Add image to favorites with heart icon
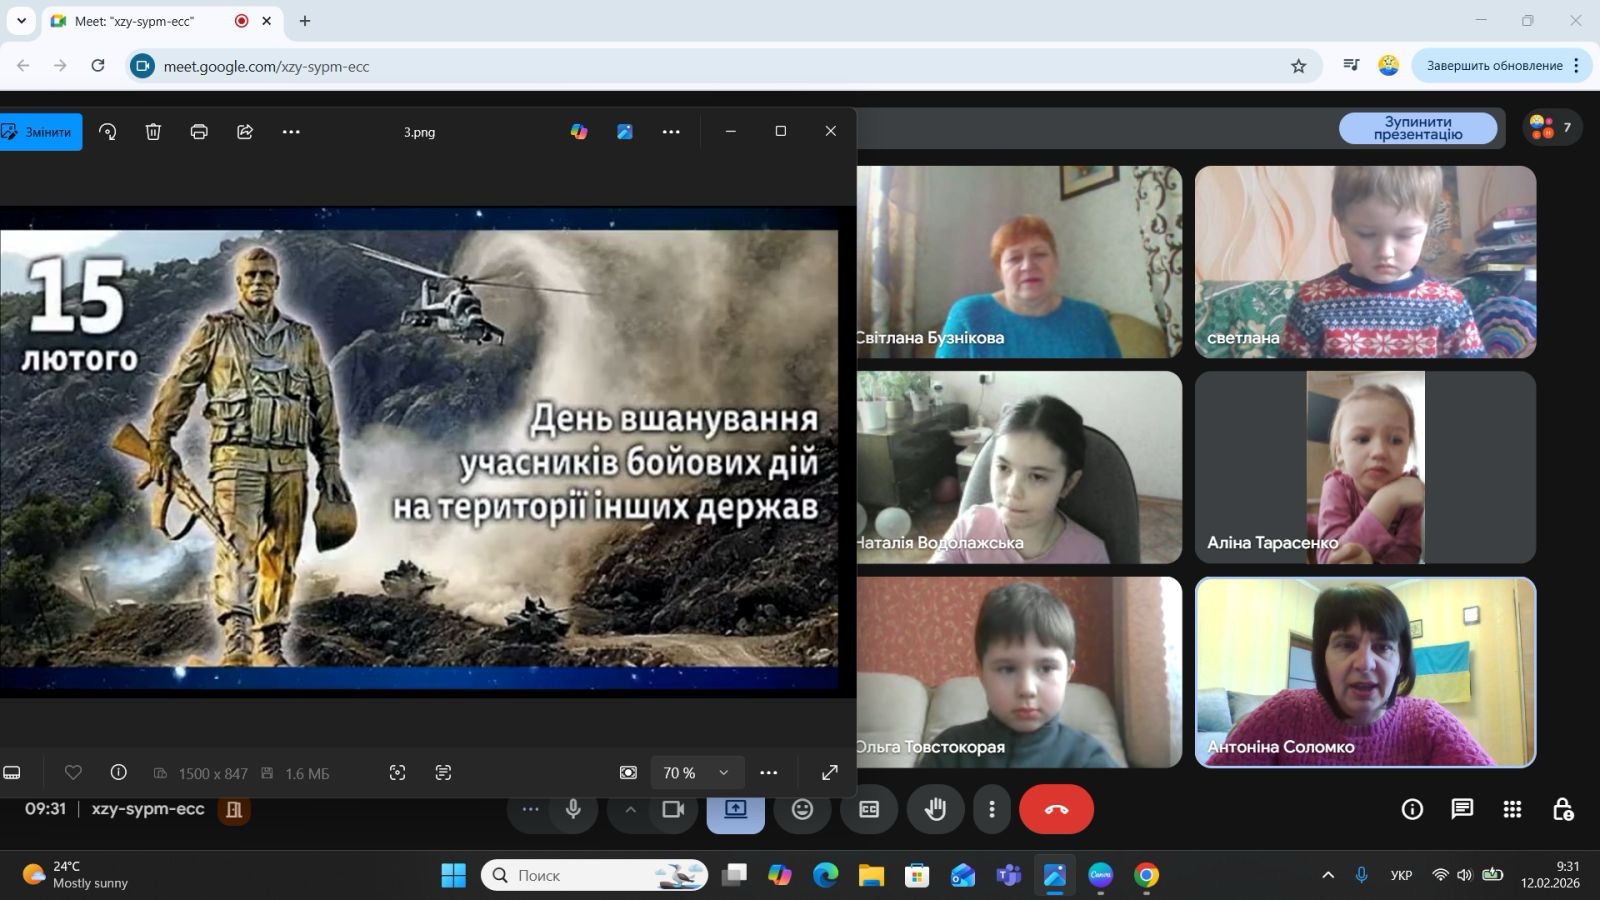The height and width of the screenshot is (900, 1600). tap(73, 773)
